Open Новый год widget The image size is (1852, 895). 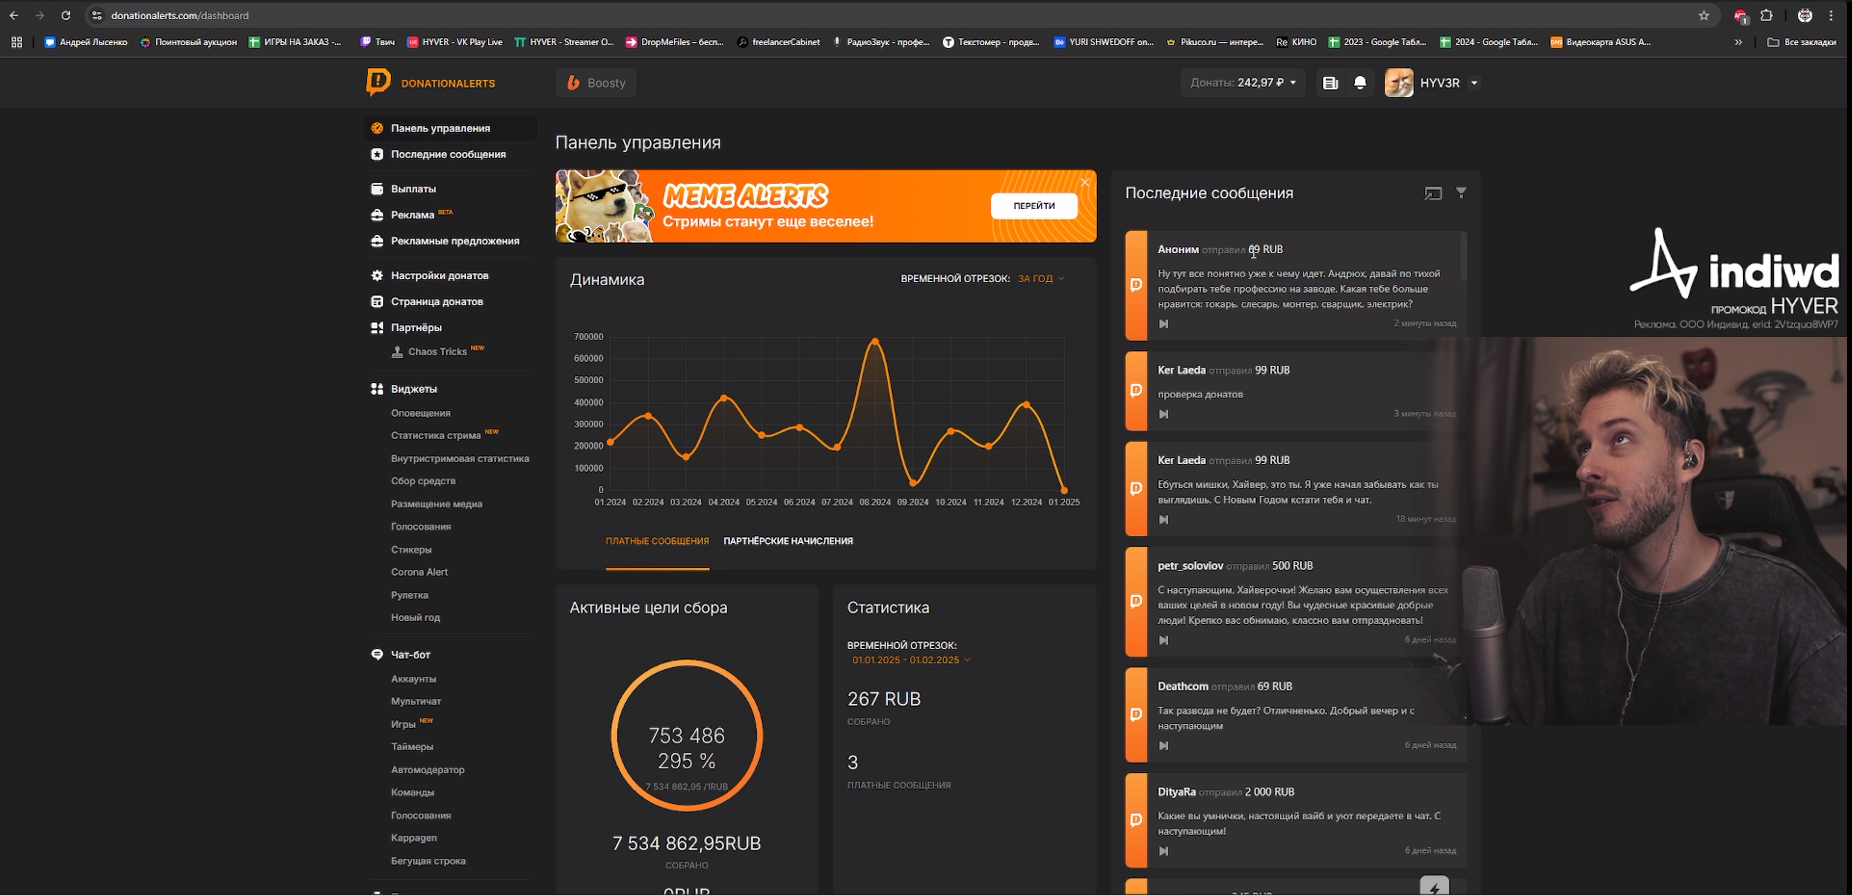tap(415, 618)
